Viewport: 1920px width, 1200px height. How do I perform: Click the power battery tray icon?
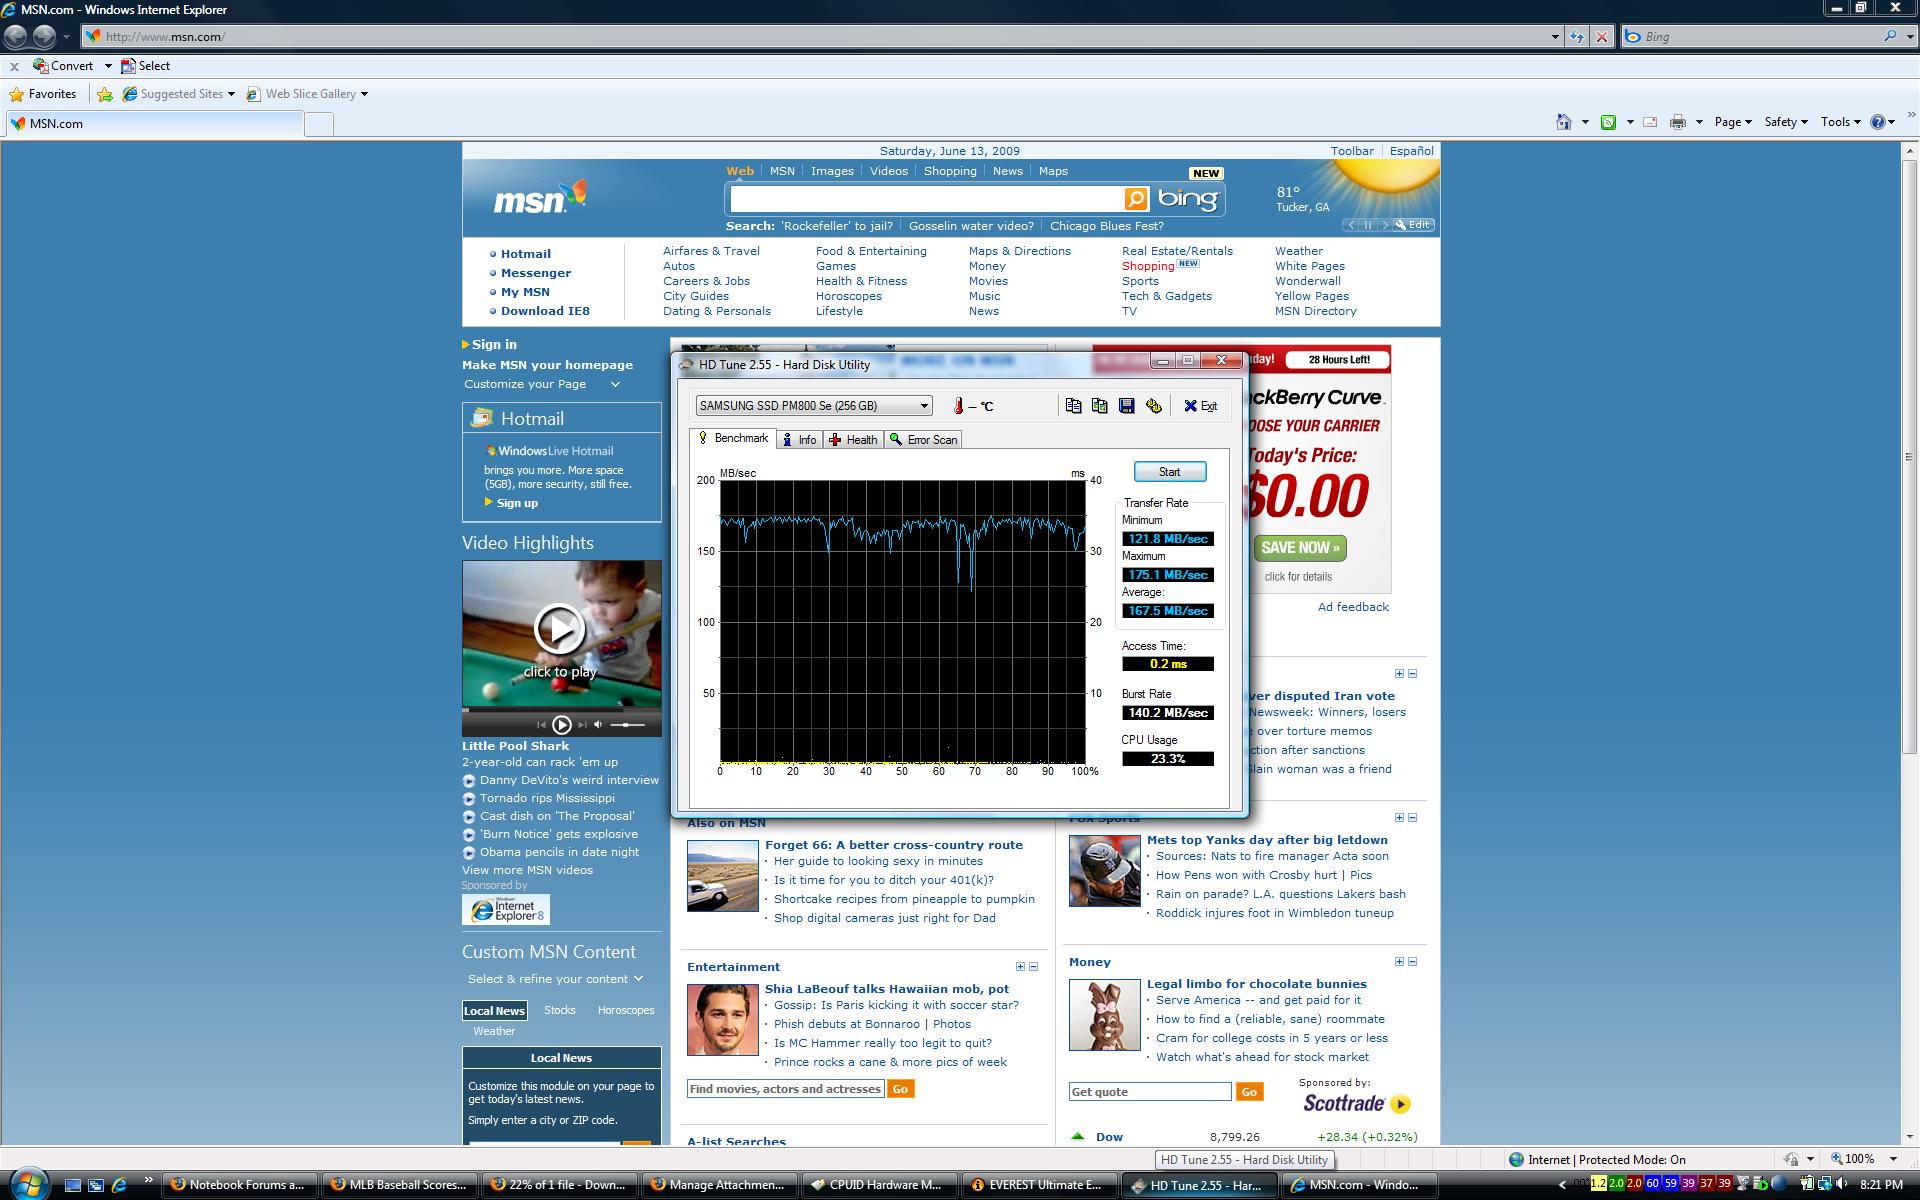tap(1808, 1184)
